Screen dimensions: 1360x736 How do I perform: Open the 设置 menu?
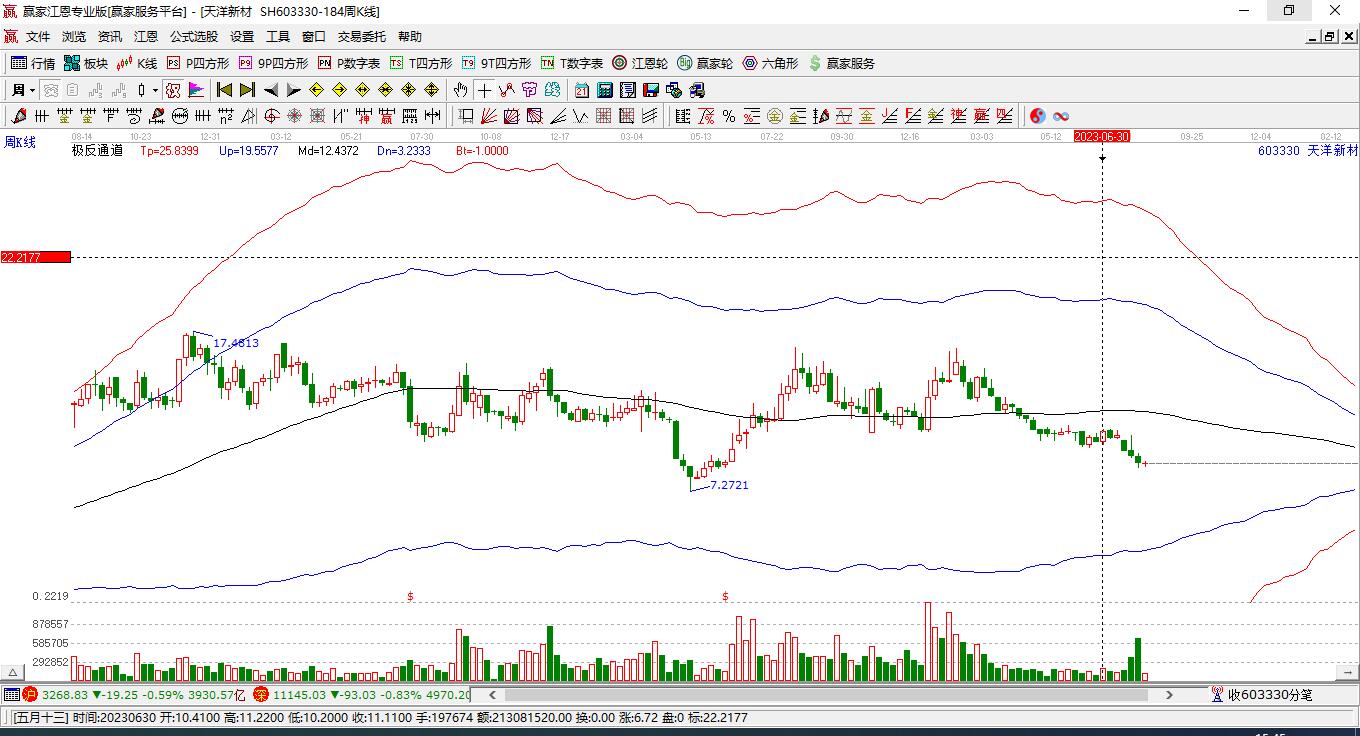tap(242, 37)
